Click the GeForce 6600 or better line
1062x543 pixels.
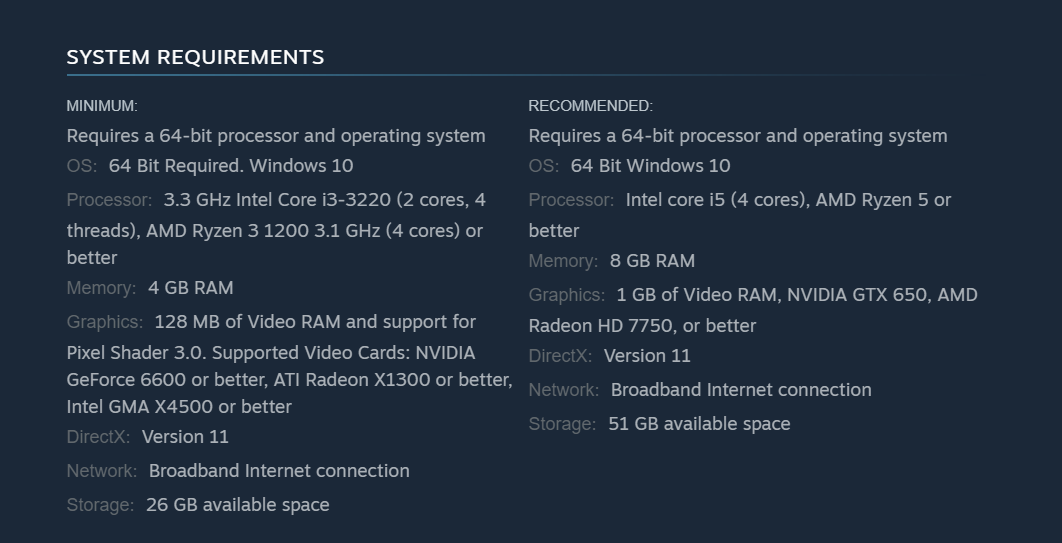289,380
